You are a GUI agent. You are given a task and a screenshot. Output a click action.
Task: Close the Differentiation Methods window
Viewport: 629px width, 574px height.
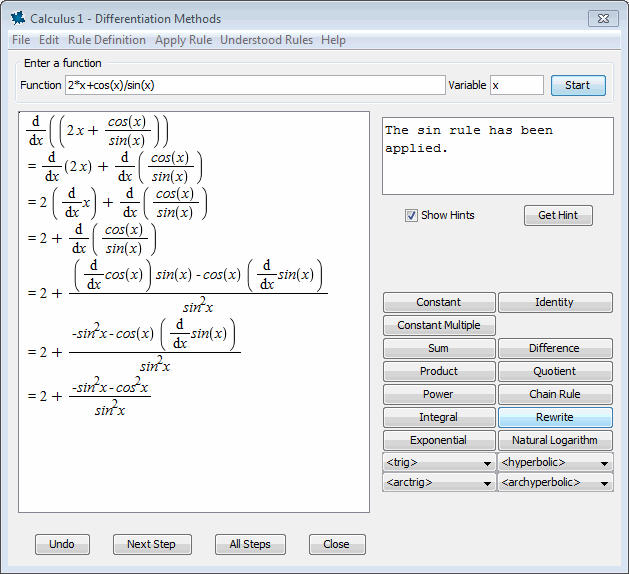click(x=602, y=18)
